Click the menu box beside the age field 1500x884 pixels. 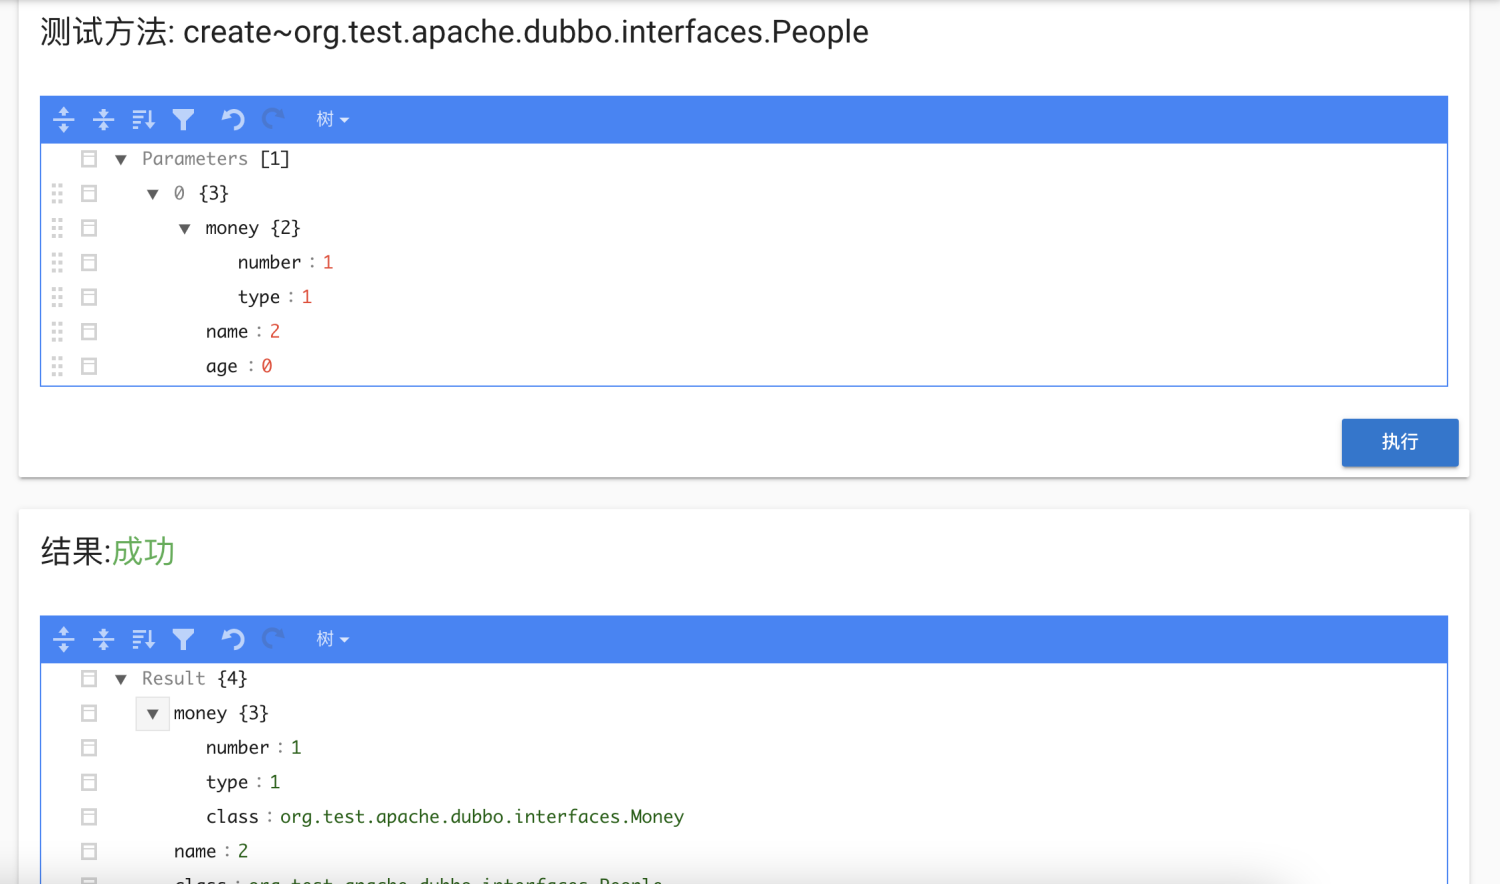point(89,366)
